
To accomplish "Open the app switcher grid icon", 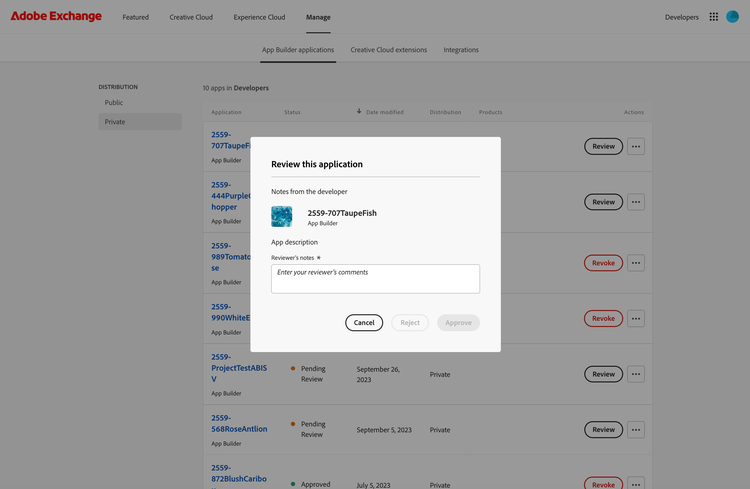I will pos(713,17).
